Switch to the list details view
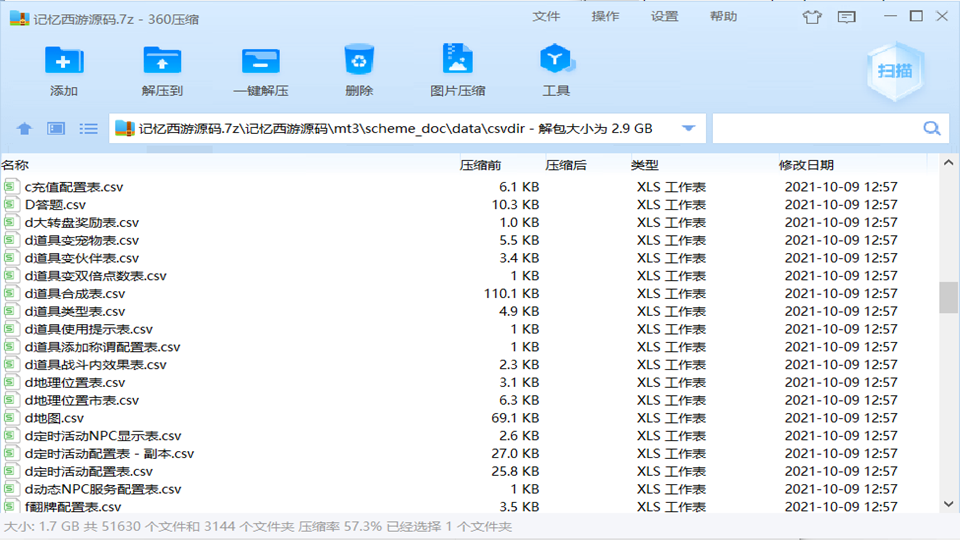Image resolution: width=960 pixels, height=540 pixels. pos(89,129)
